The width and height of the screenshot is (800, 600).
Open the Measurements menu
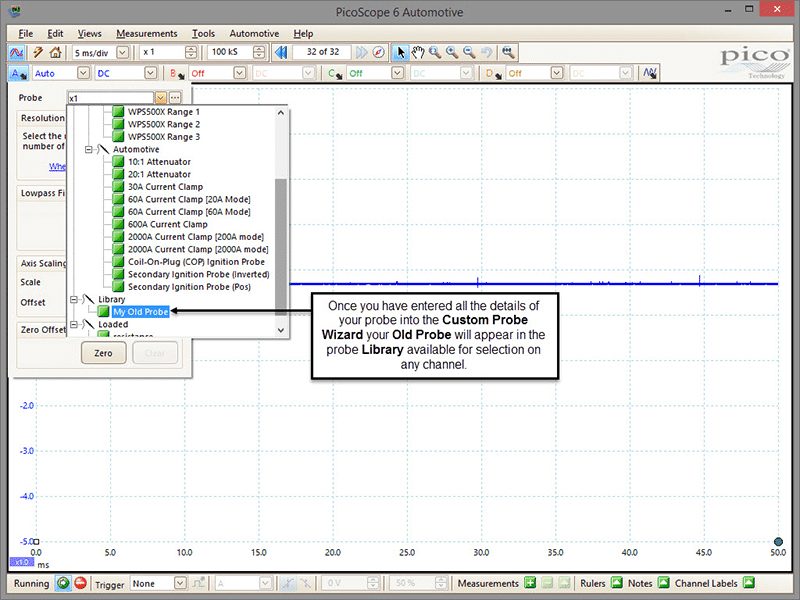pos(147,34)
